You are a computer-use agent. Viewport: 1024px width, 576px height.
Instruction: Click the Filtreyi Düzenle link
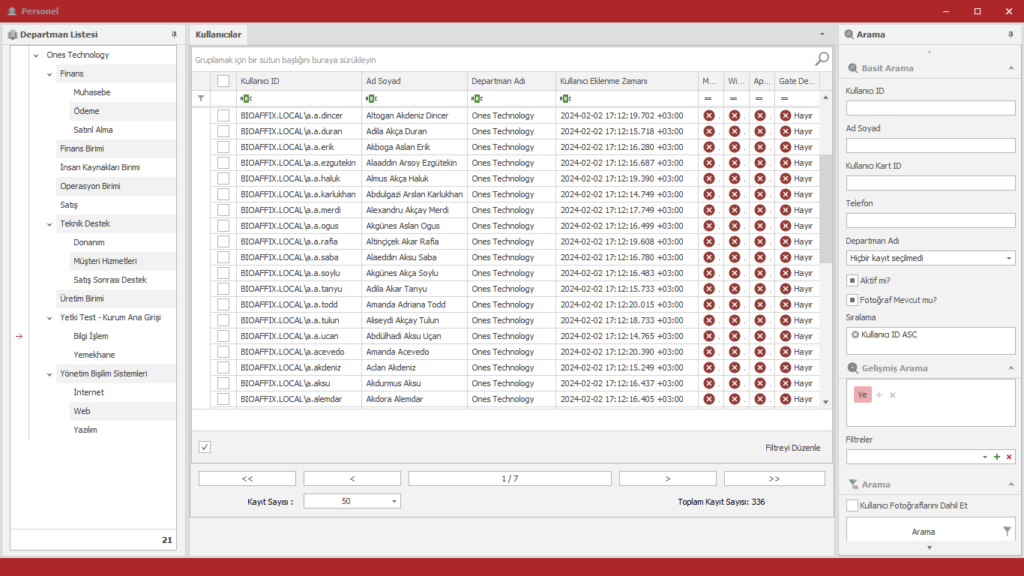pyautogui.click(x=793, y=447)
